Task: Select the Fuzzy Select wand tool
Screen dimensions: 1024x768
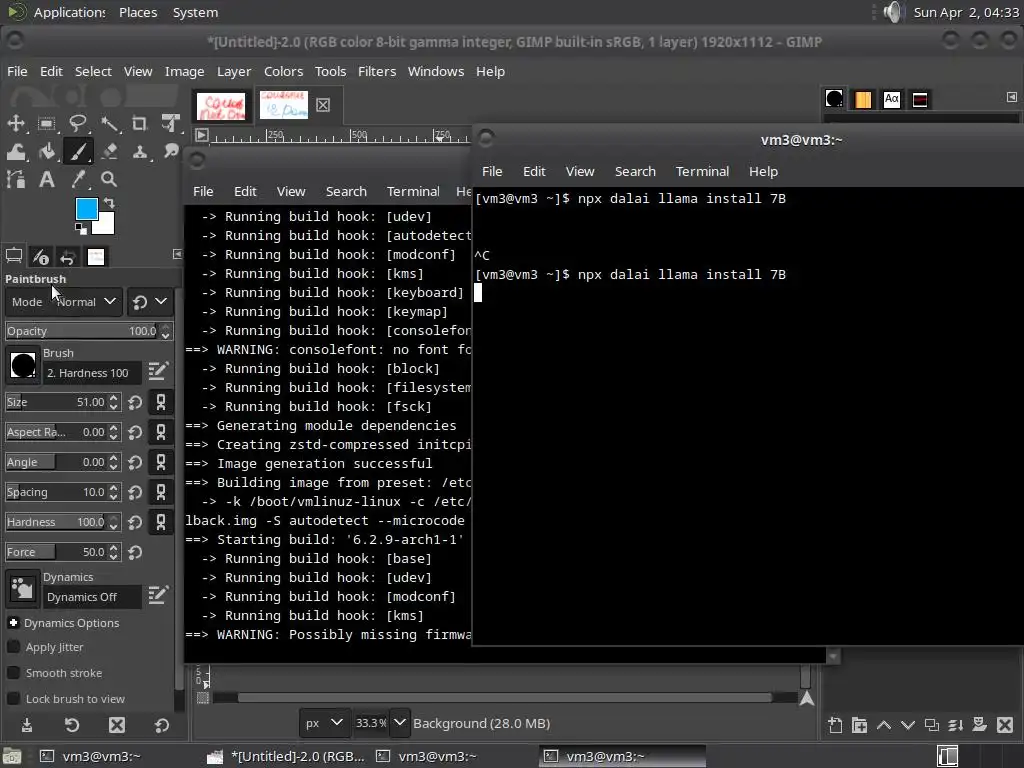Action: 109,123
